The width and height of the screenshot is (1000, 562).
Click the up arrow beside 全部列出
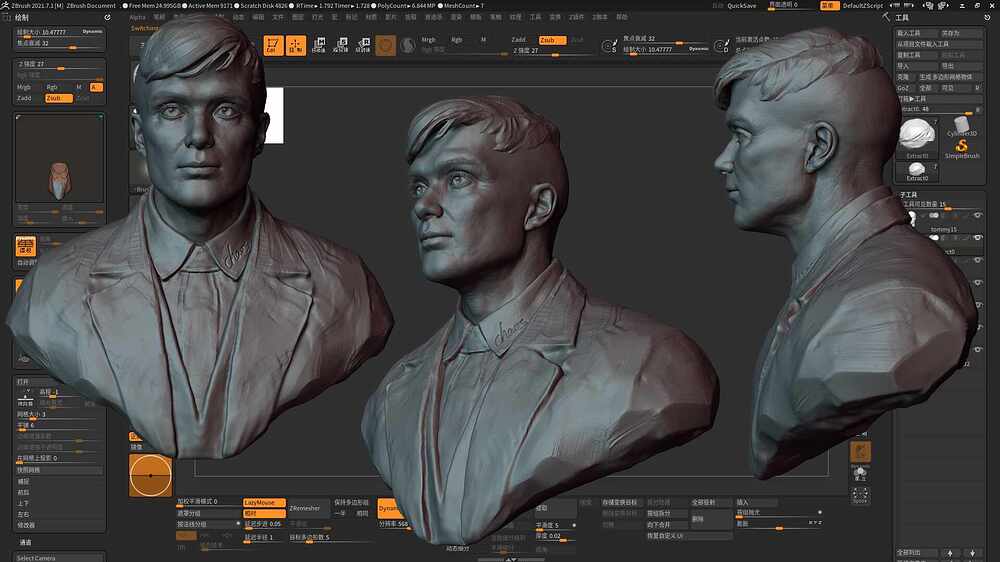[x=950, y=552]
